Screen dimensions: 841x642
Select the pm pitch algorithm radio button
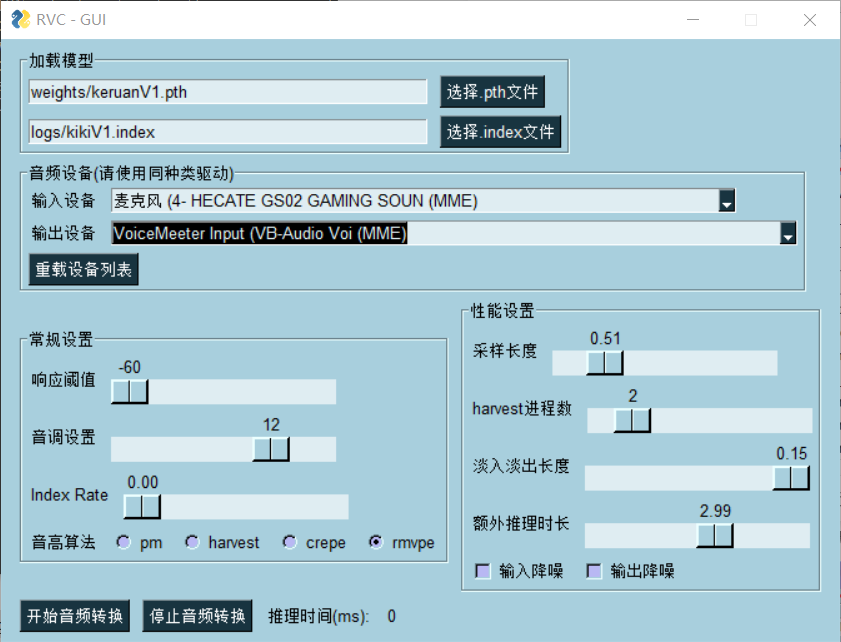click(x=124, y=542)
